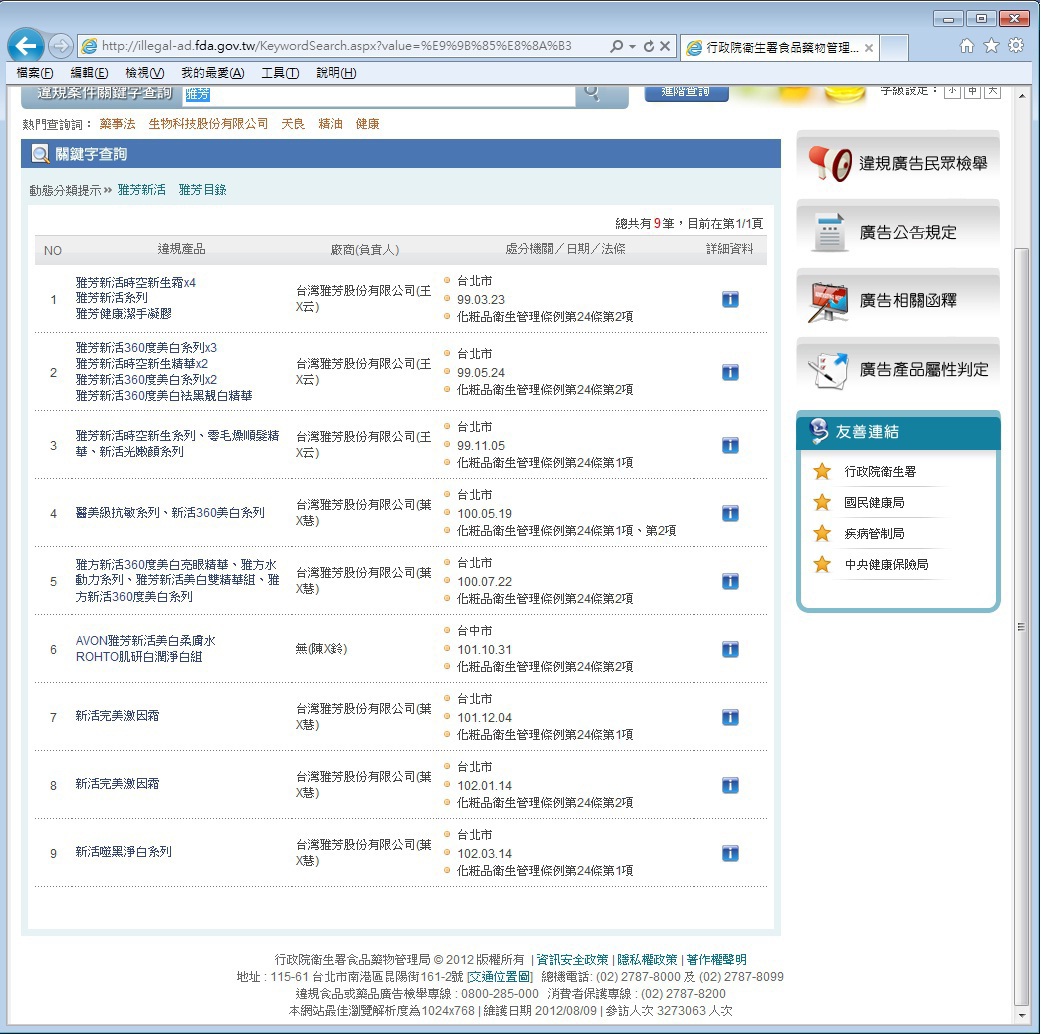The image size is (1054, 1034).
Task: Click the browser Forward arrow button
Action: click(x=60, y=46)
